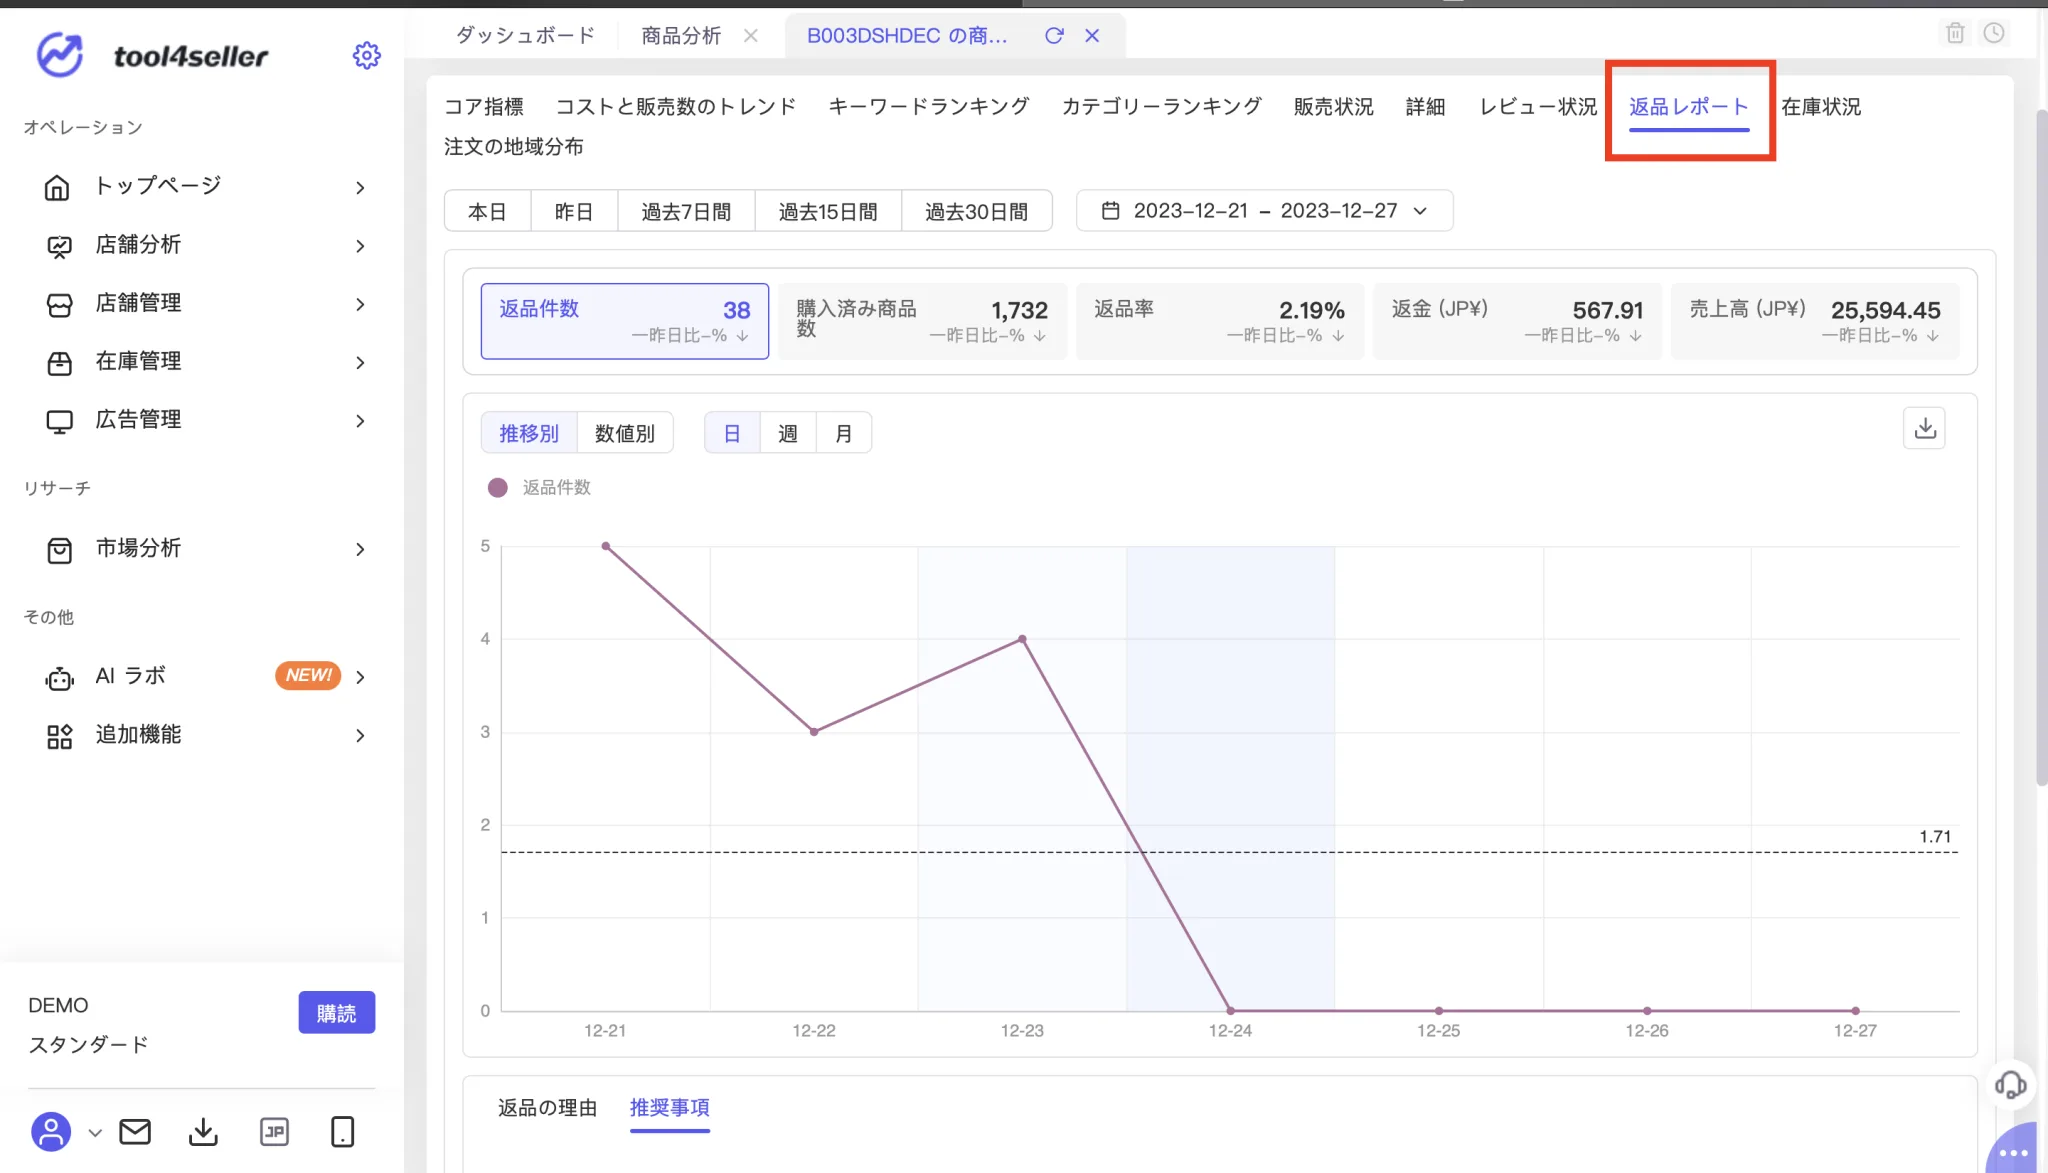
Task: Click the mobile phone icon
Action: (x=342, y=1132)
